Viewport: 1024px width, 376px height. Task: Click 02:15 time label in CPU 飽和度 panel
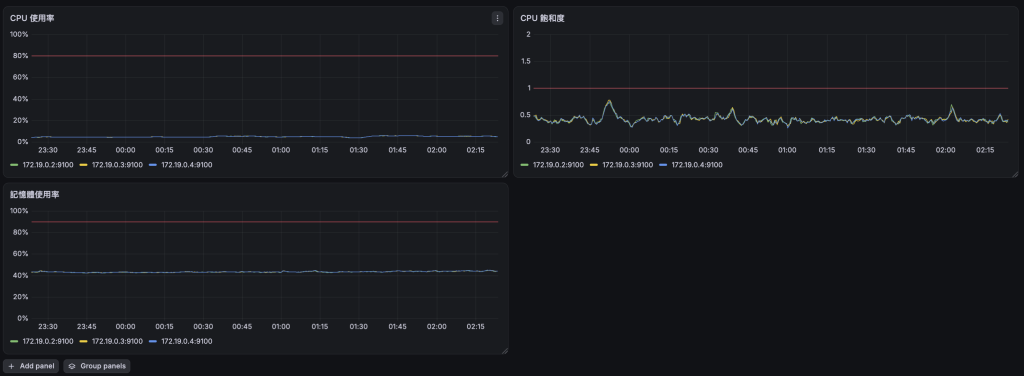[985, 150]
